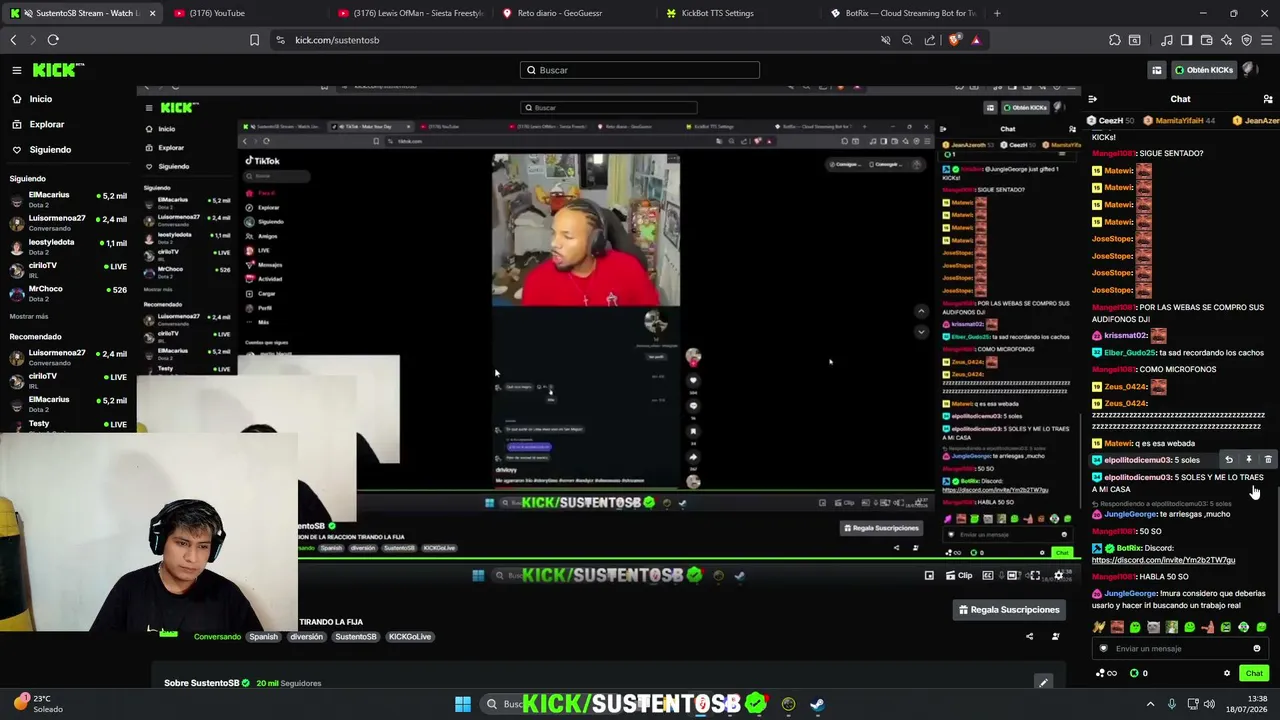Open MrChoco channel in sidebar
The image size is (1280, 720).
68,293
